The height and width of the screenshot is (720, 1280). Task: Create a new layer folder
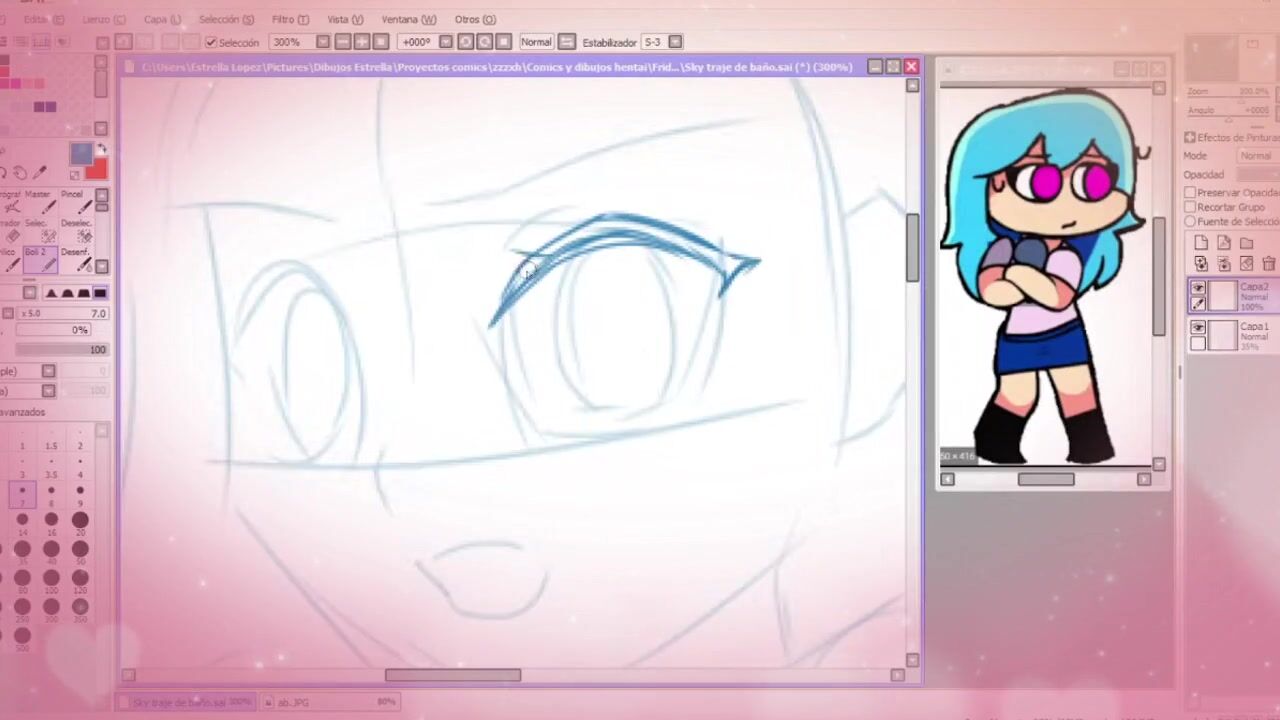(x=1246, y=243)
